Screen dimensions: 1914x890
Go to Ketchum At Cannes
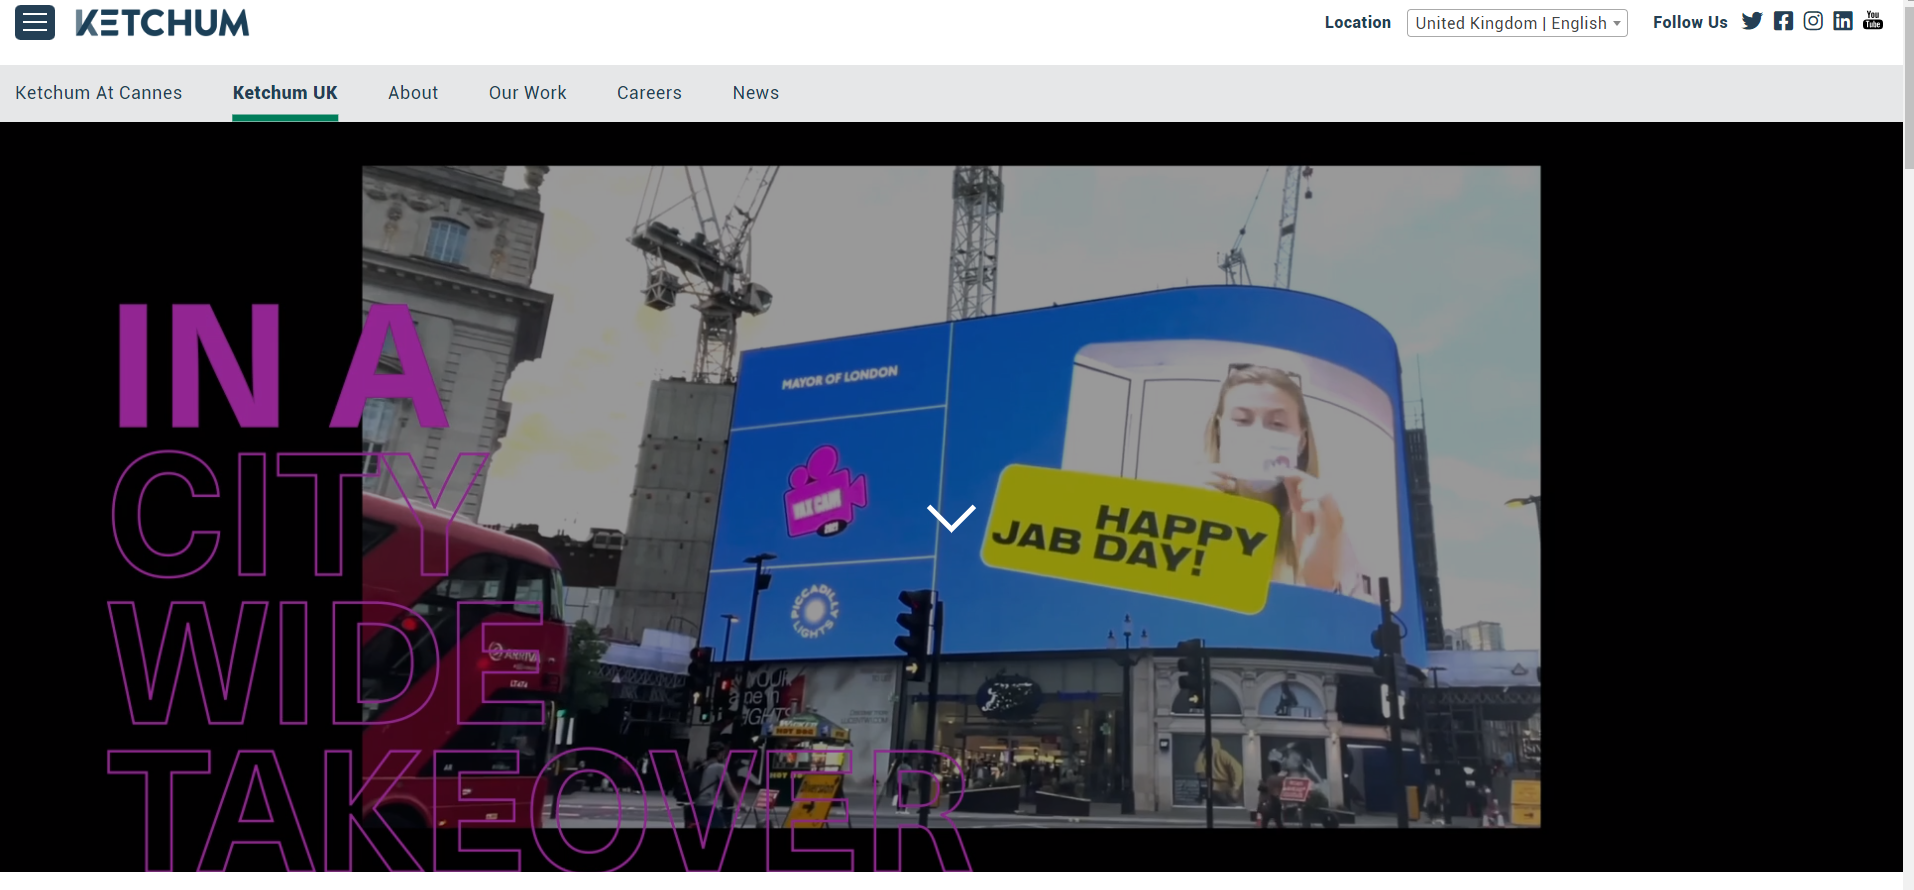point(99,93)
